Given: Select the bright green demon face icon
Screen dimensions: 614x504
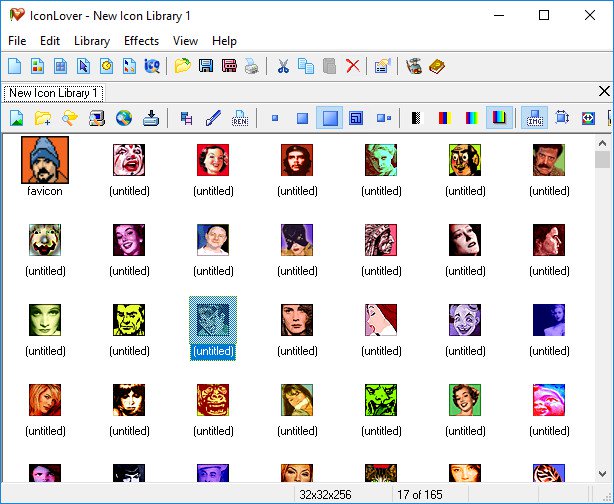Looking at the screenshot, I should 381,399.
